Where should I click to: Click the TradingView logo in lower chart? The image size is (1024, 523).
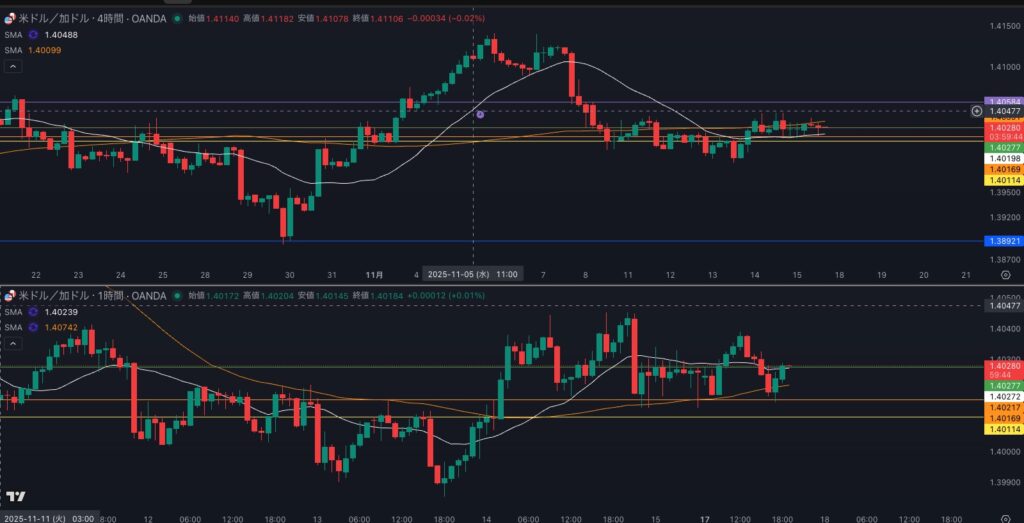coord(16,497)
